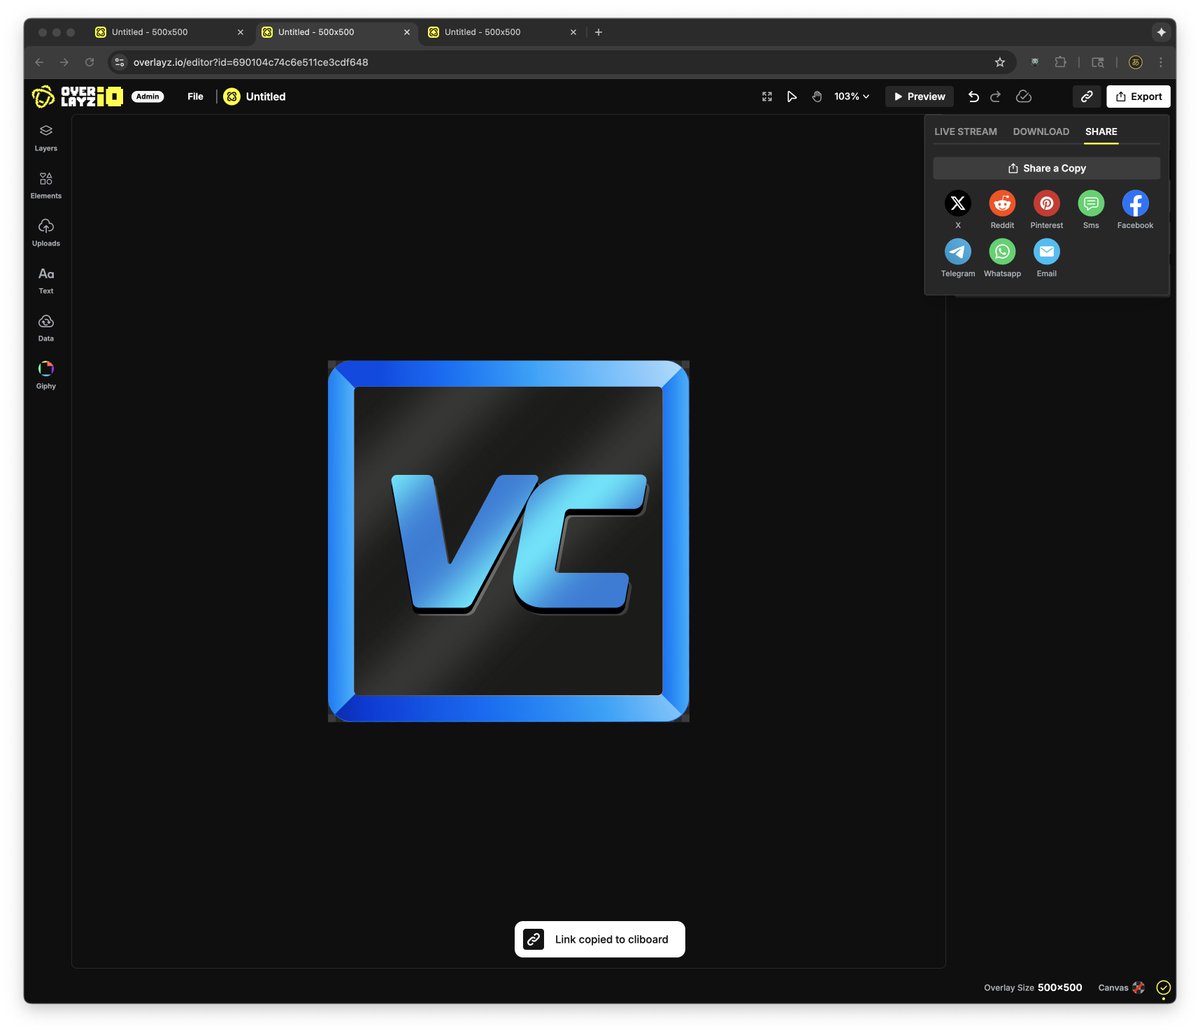Copy link with chain icon button
The width and height of the screenshot is (1200, 1033).
1087,97
